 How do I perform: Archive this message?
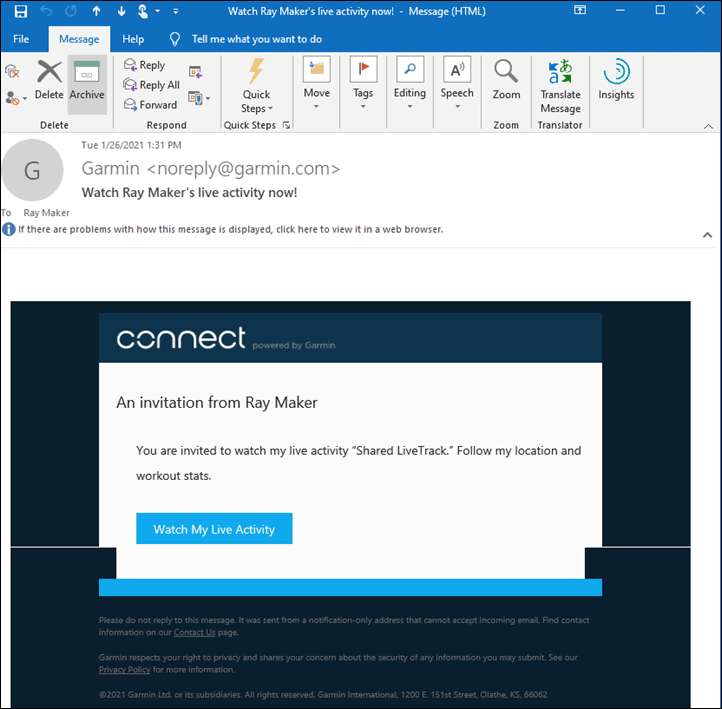(x=87, y=84)
